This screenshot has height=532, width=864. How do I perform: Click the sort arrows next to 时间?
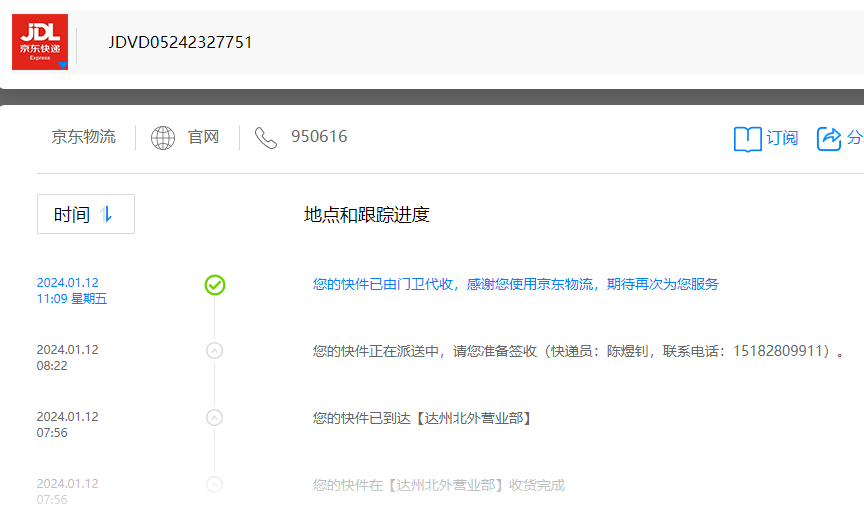pyautogui.click(x=106, y=214)
